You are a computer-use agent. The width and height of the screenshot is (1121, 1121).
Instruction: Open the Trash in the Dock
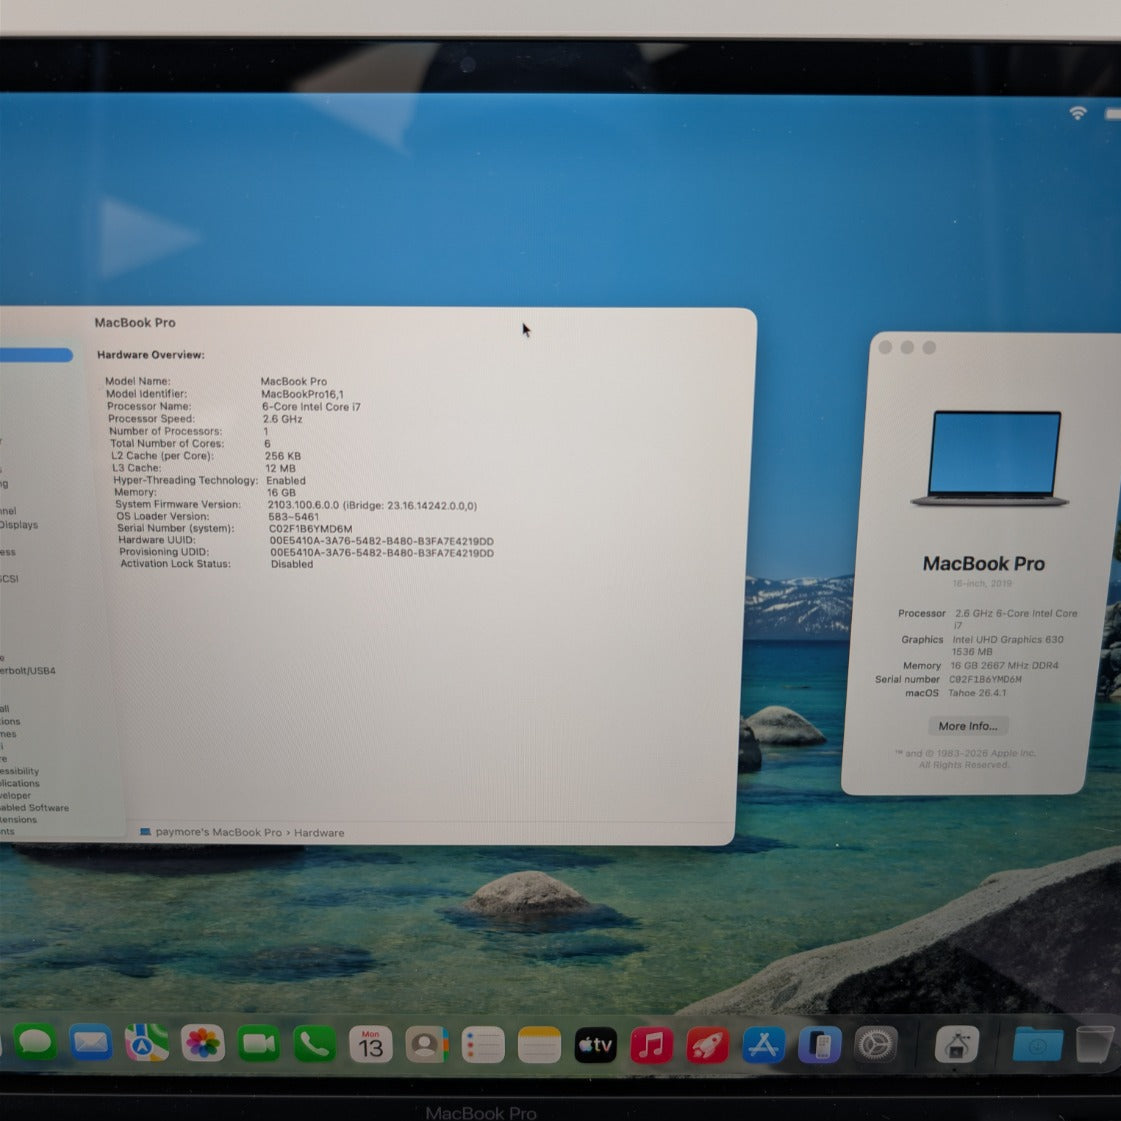tap(1095, 1044)
